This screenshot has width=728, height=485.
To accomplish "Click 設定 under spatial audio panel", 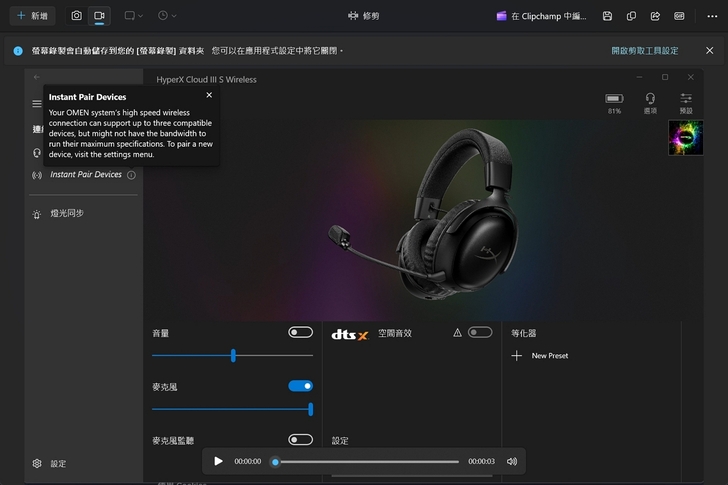I will [x=340, y=441].
